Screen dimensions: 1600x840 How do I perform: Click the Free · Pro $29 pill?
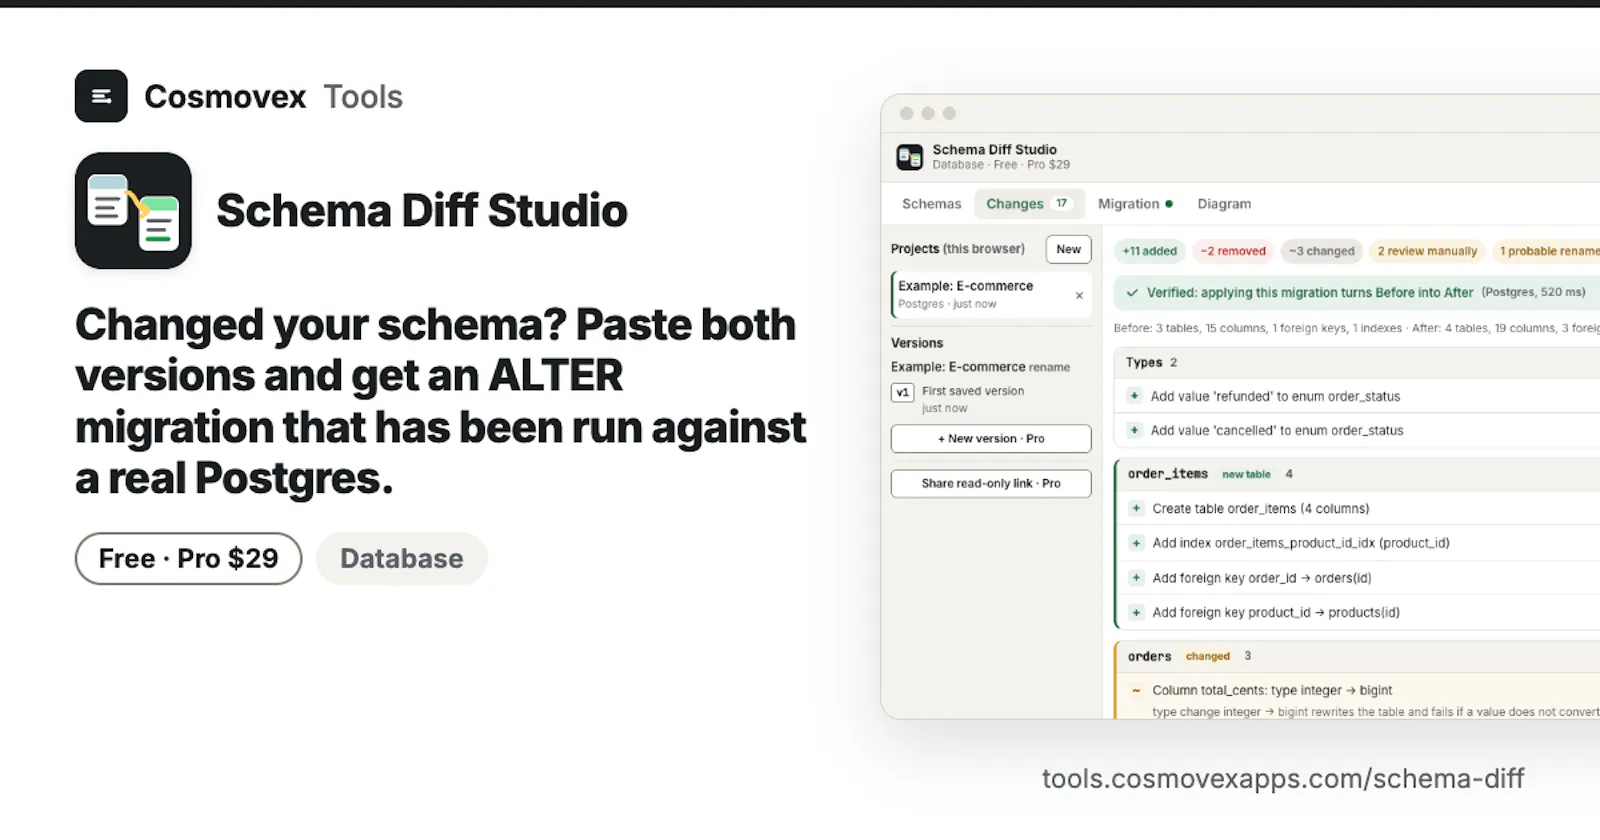click(x=188, y=558)
